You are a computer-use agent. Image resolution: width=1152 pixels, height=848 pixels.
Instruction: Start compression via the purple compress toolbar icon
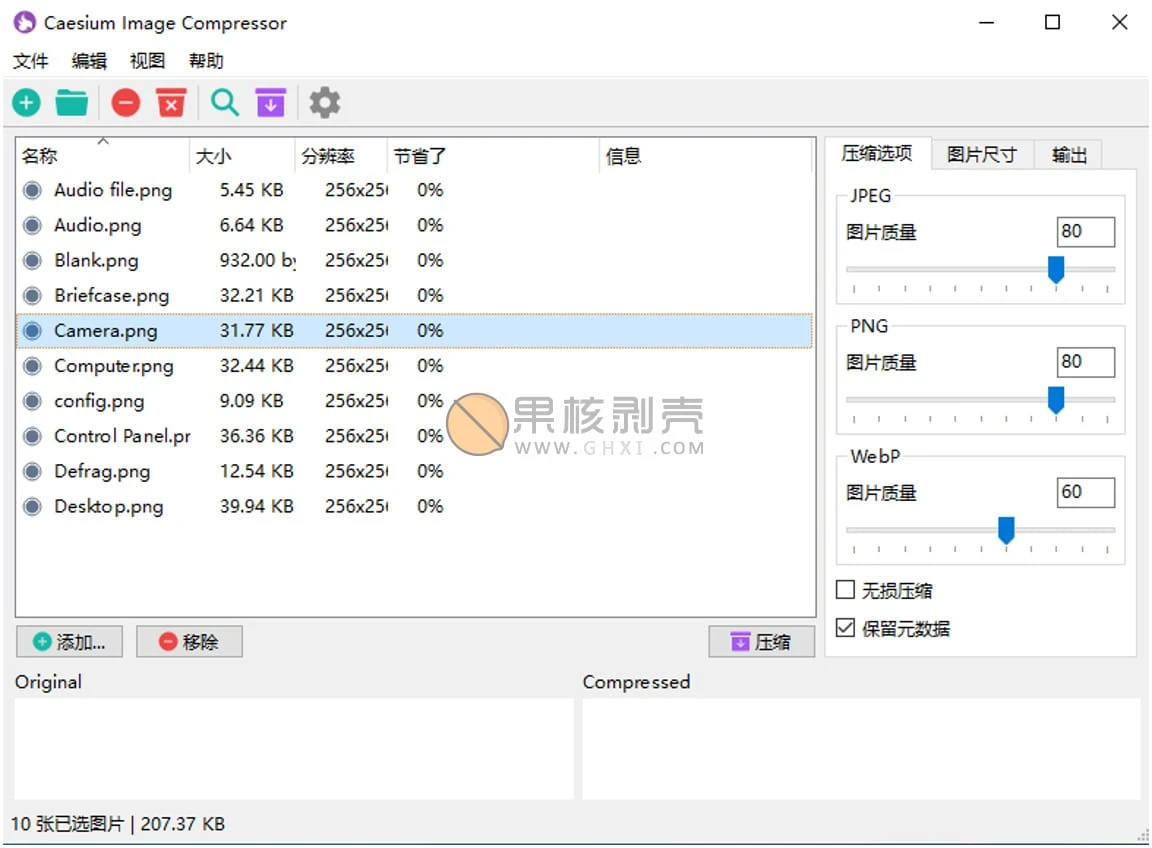pyautogui.click(x=270, y=102)
